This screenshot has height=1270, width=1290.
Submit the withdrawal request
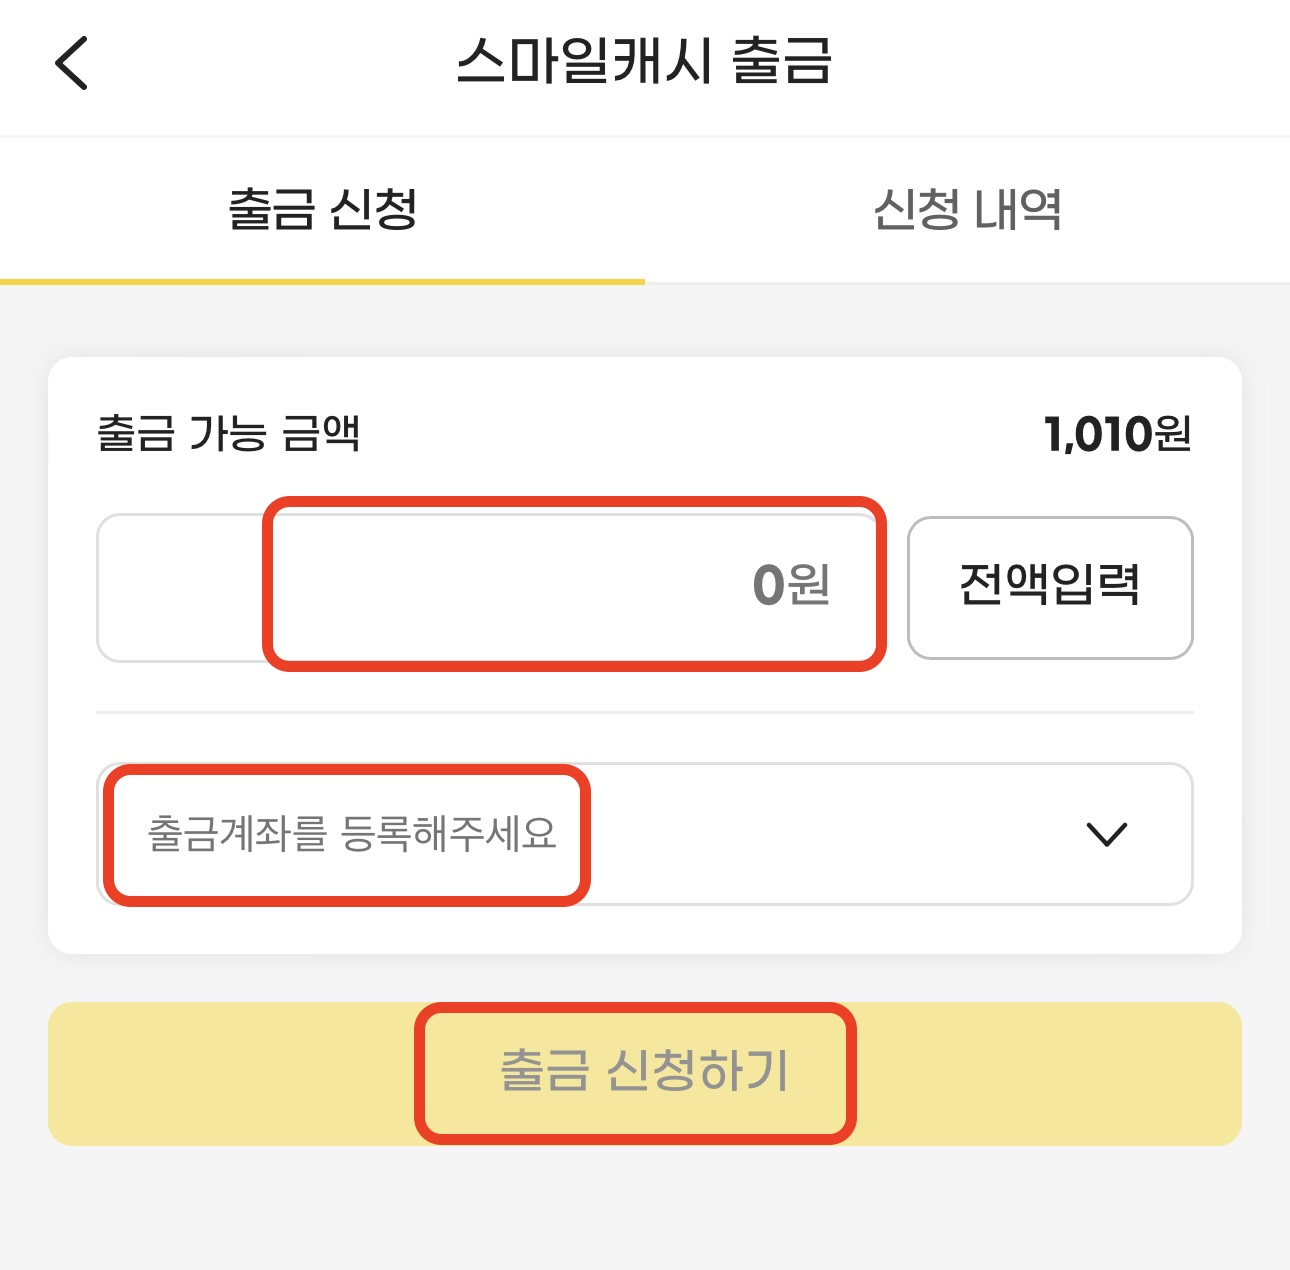640,1073
